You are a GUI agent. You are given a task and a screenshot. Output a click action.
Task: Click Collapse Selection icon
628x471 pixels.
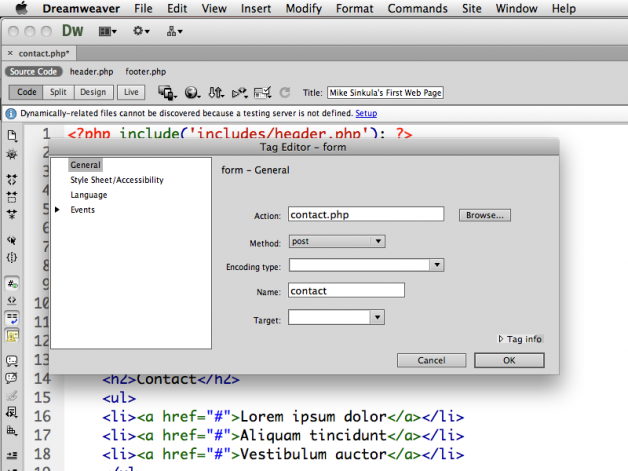coord(12,197)
